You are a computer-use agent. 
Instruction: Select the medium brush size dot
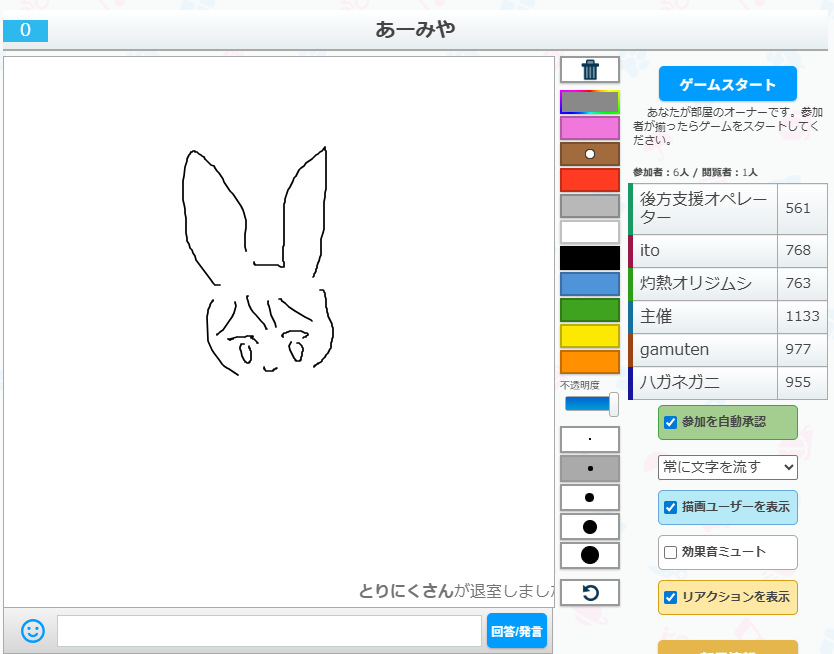(x=590, y=497)
